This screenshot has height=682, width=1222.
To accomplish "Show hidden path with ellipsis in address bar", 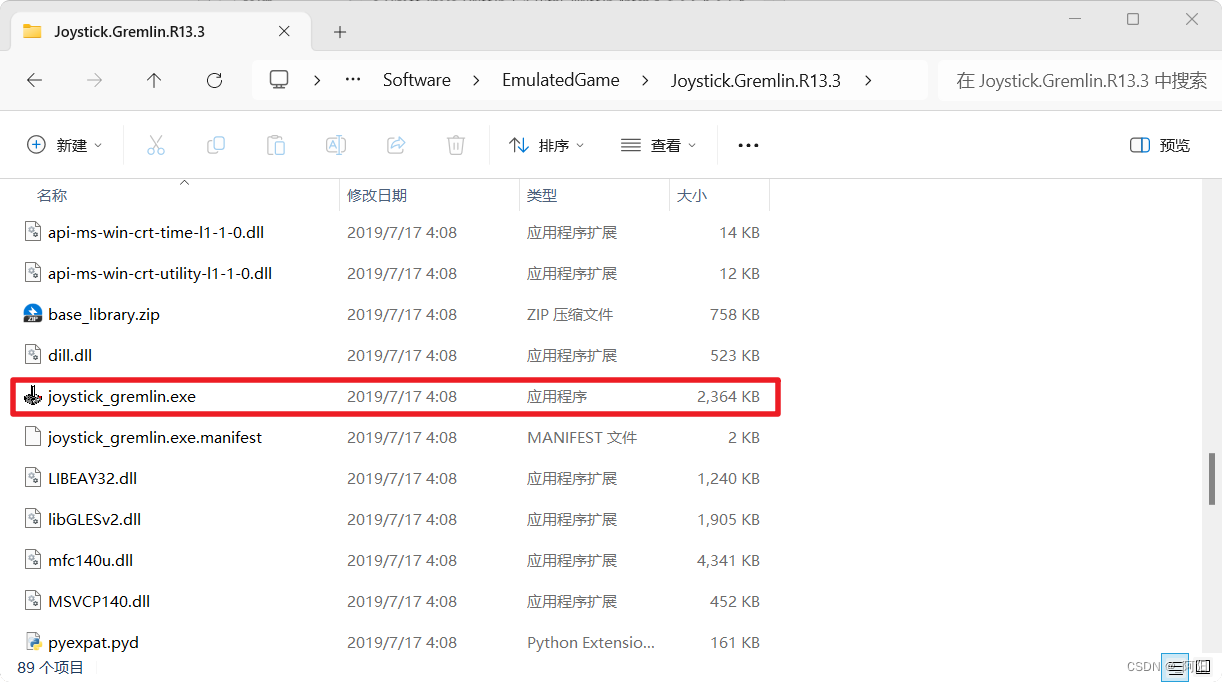I will tap(352, 80).
